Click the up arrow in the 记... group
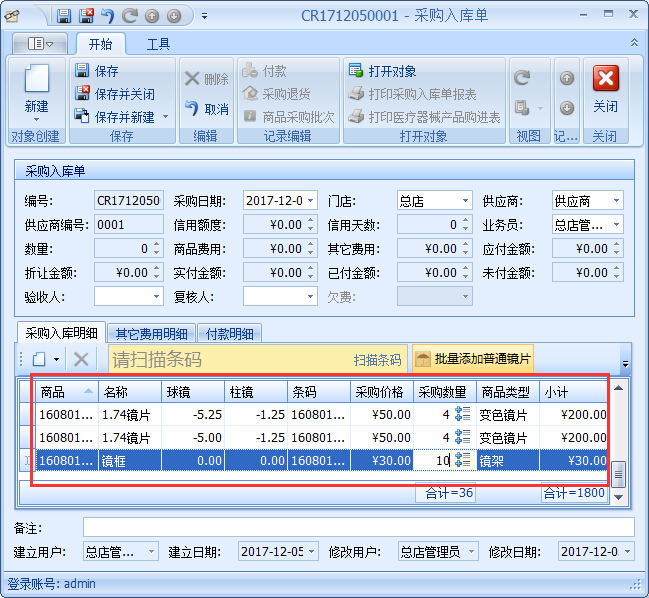Screen dimensions: 649x598 coord(567,78)
